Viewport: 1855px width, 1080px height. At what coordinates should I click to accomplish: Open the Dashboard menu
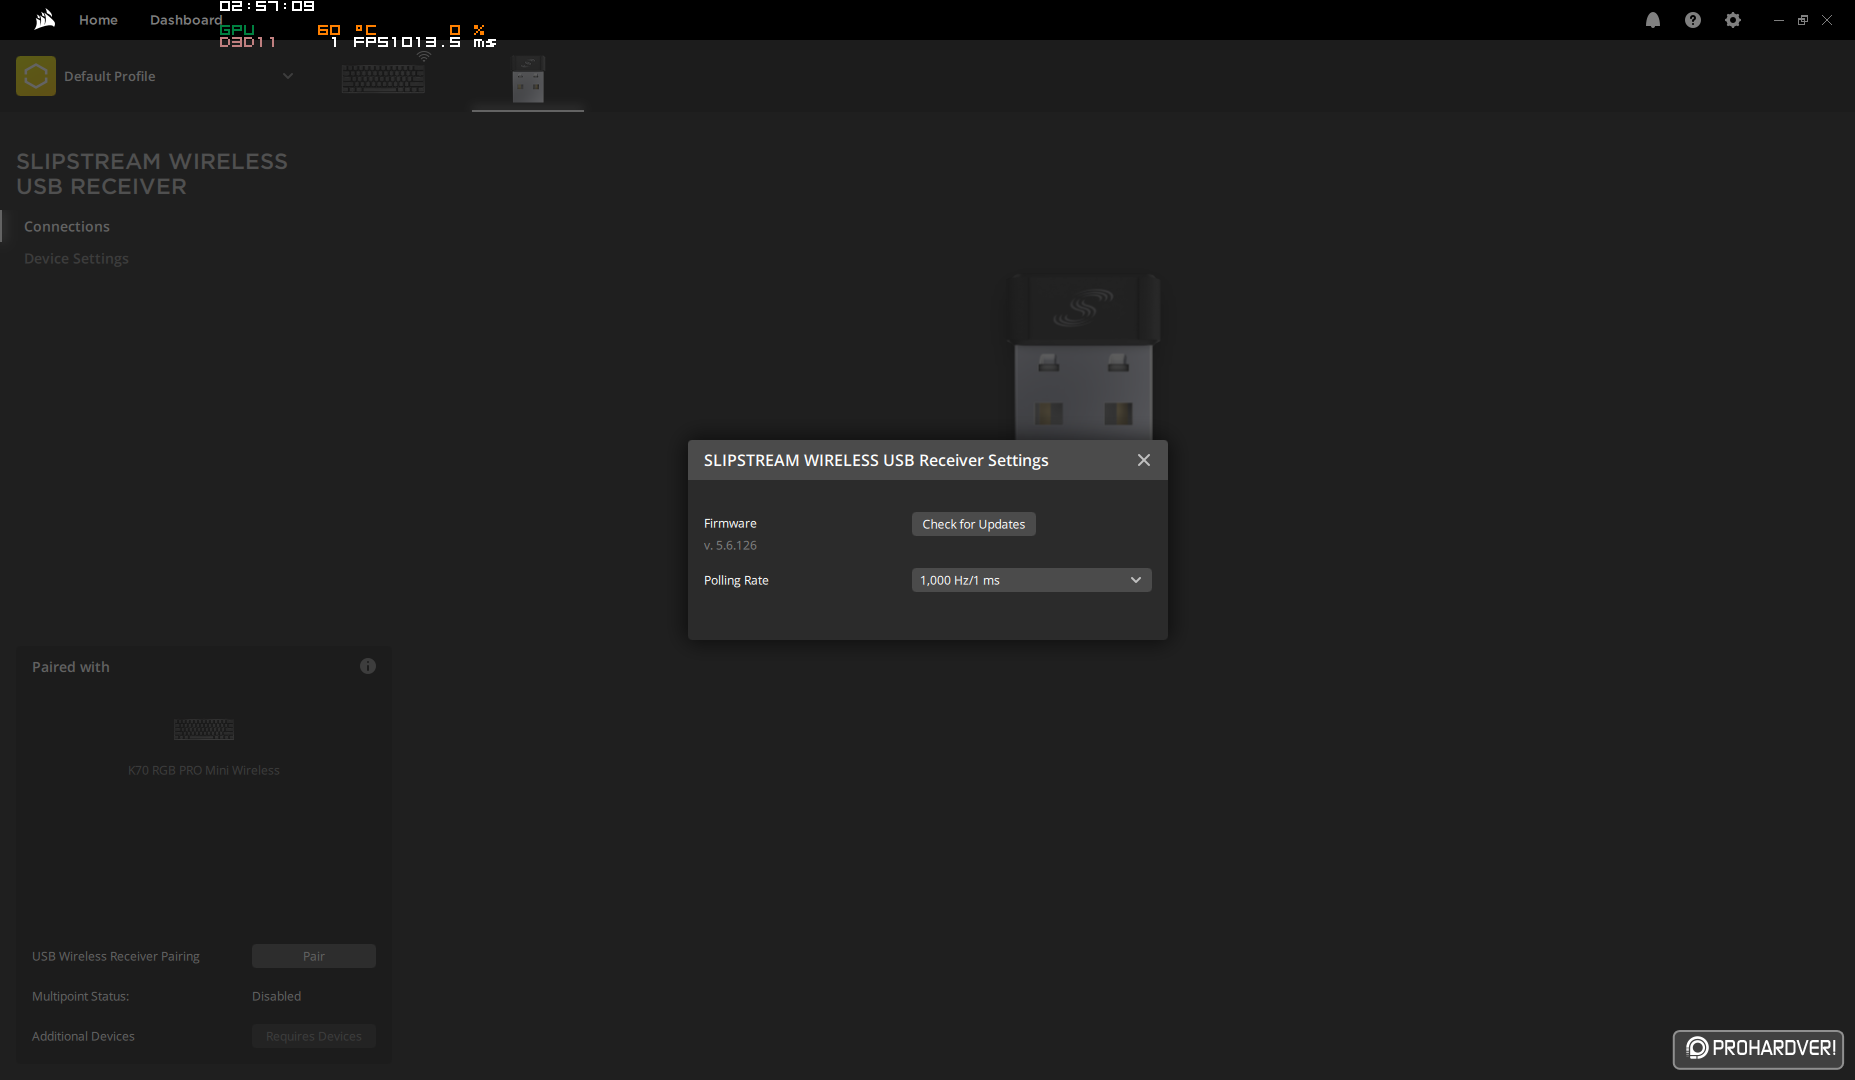pos(186,20)
